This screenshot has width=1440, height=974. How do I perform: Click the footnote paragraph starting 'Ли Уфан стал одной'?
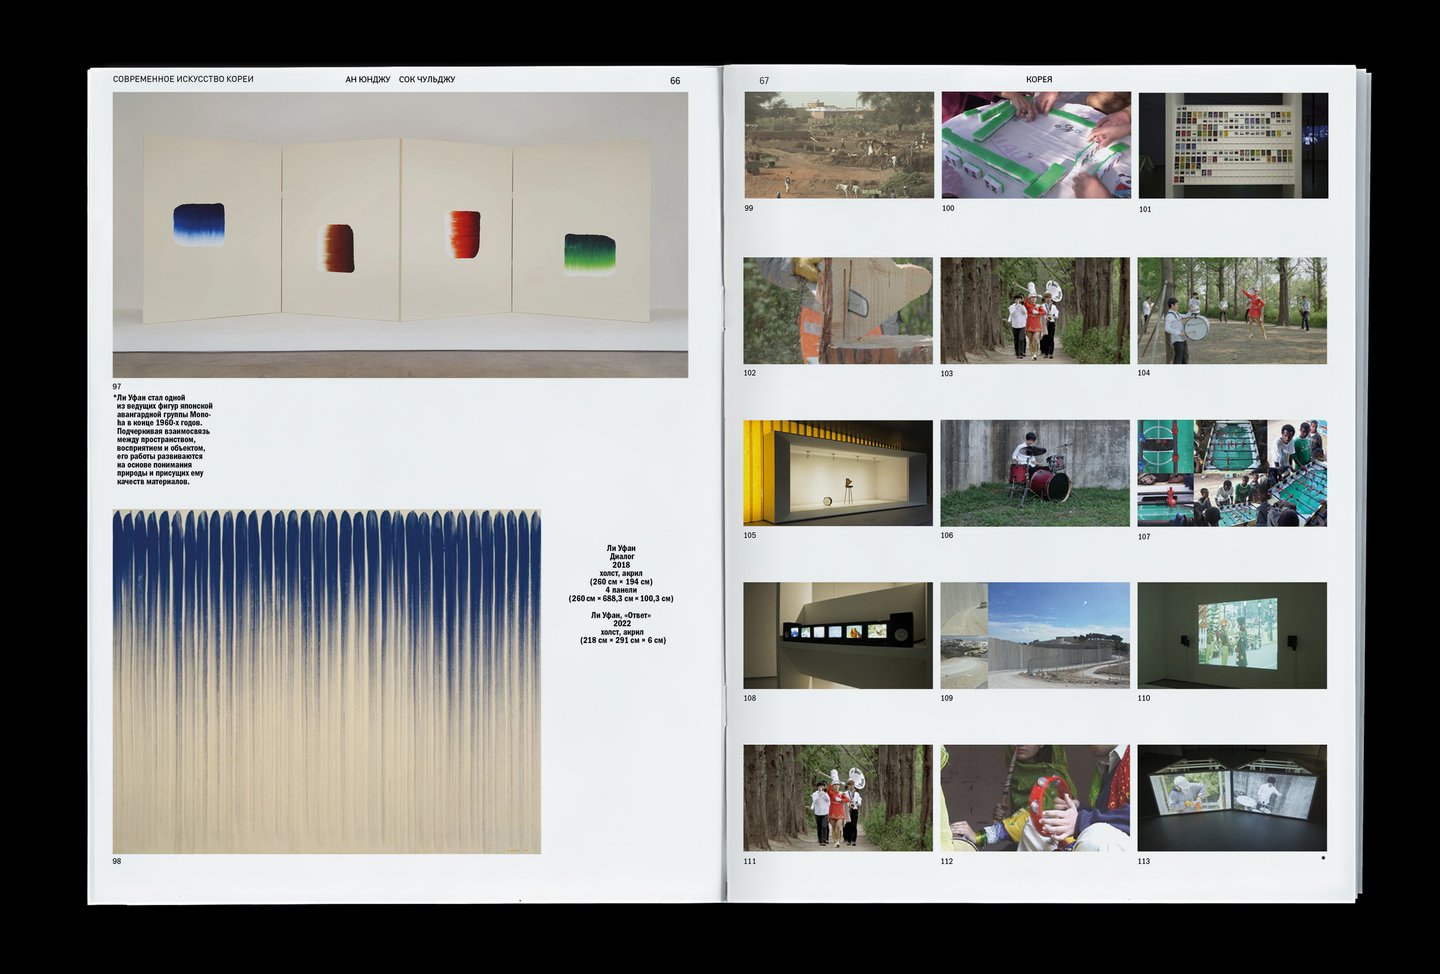click(x=163, y=440)
